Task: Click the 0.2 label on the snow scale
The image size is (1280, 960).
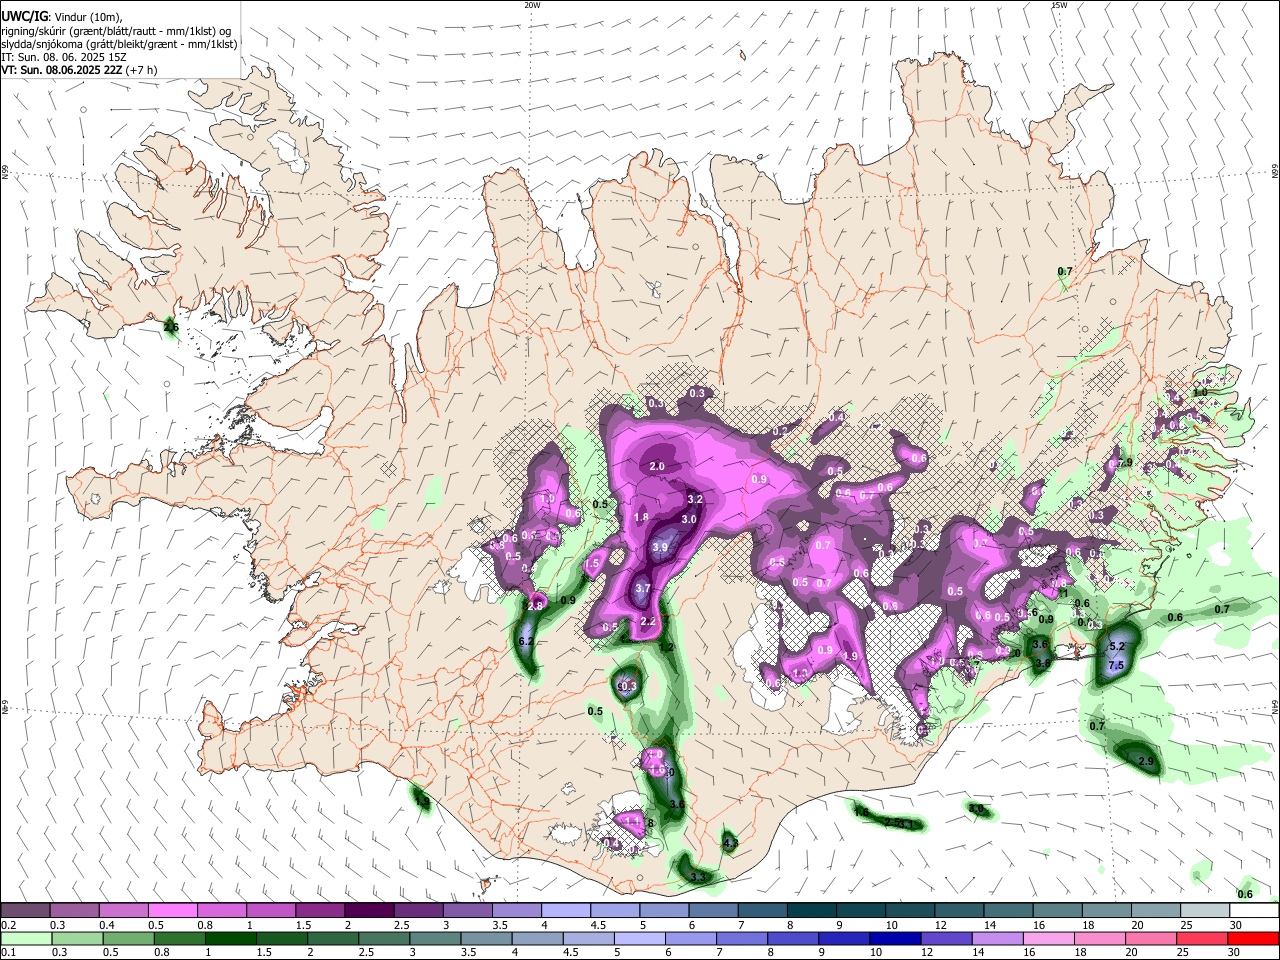Action: click(9, 925)
